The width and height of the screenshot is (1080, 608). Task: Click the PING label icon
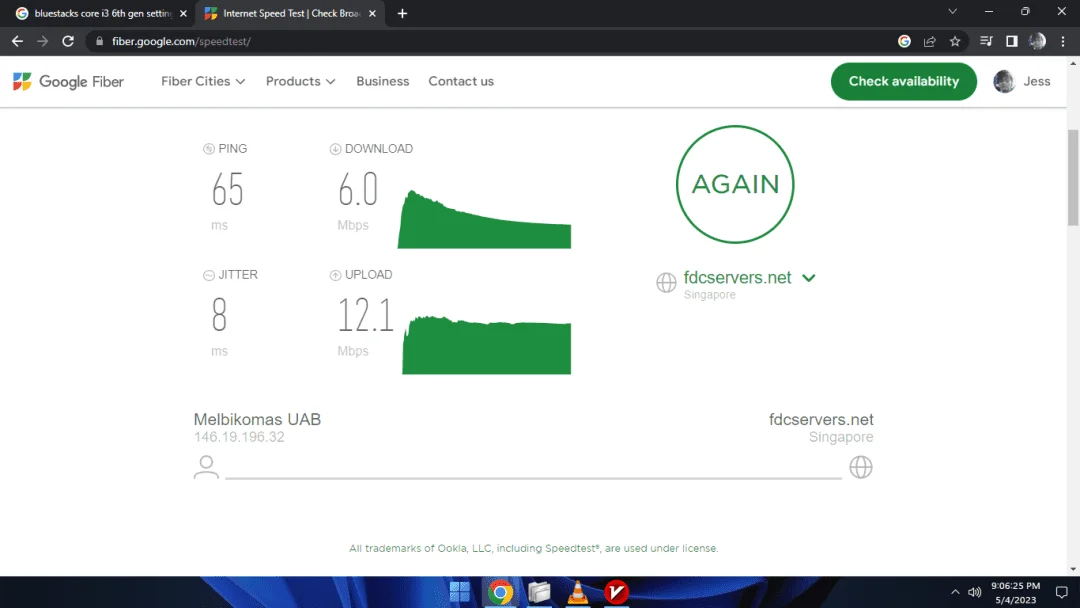tap(209, 149)
